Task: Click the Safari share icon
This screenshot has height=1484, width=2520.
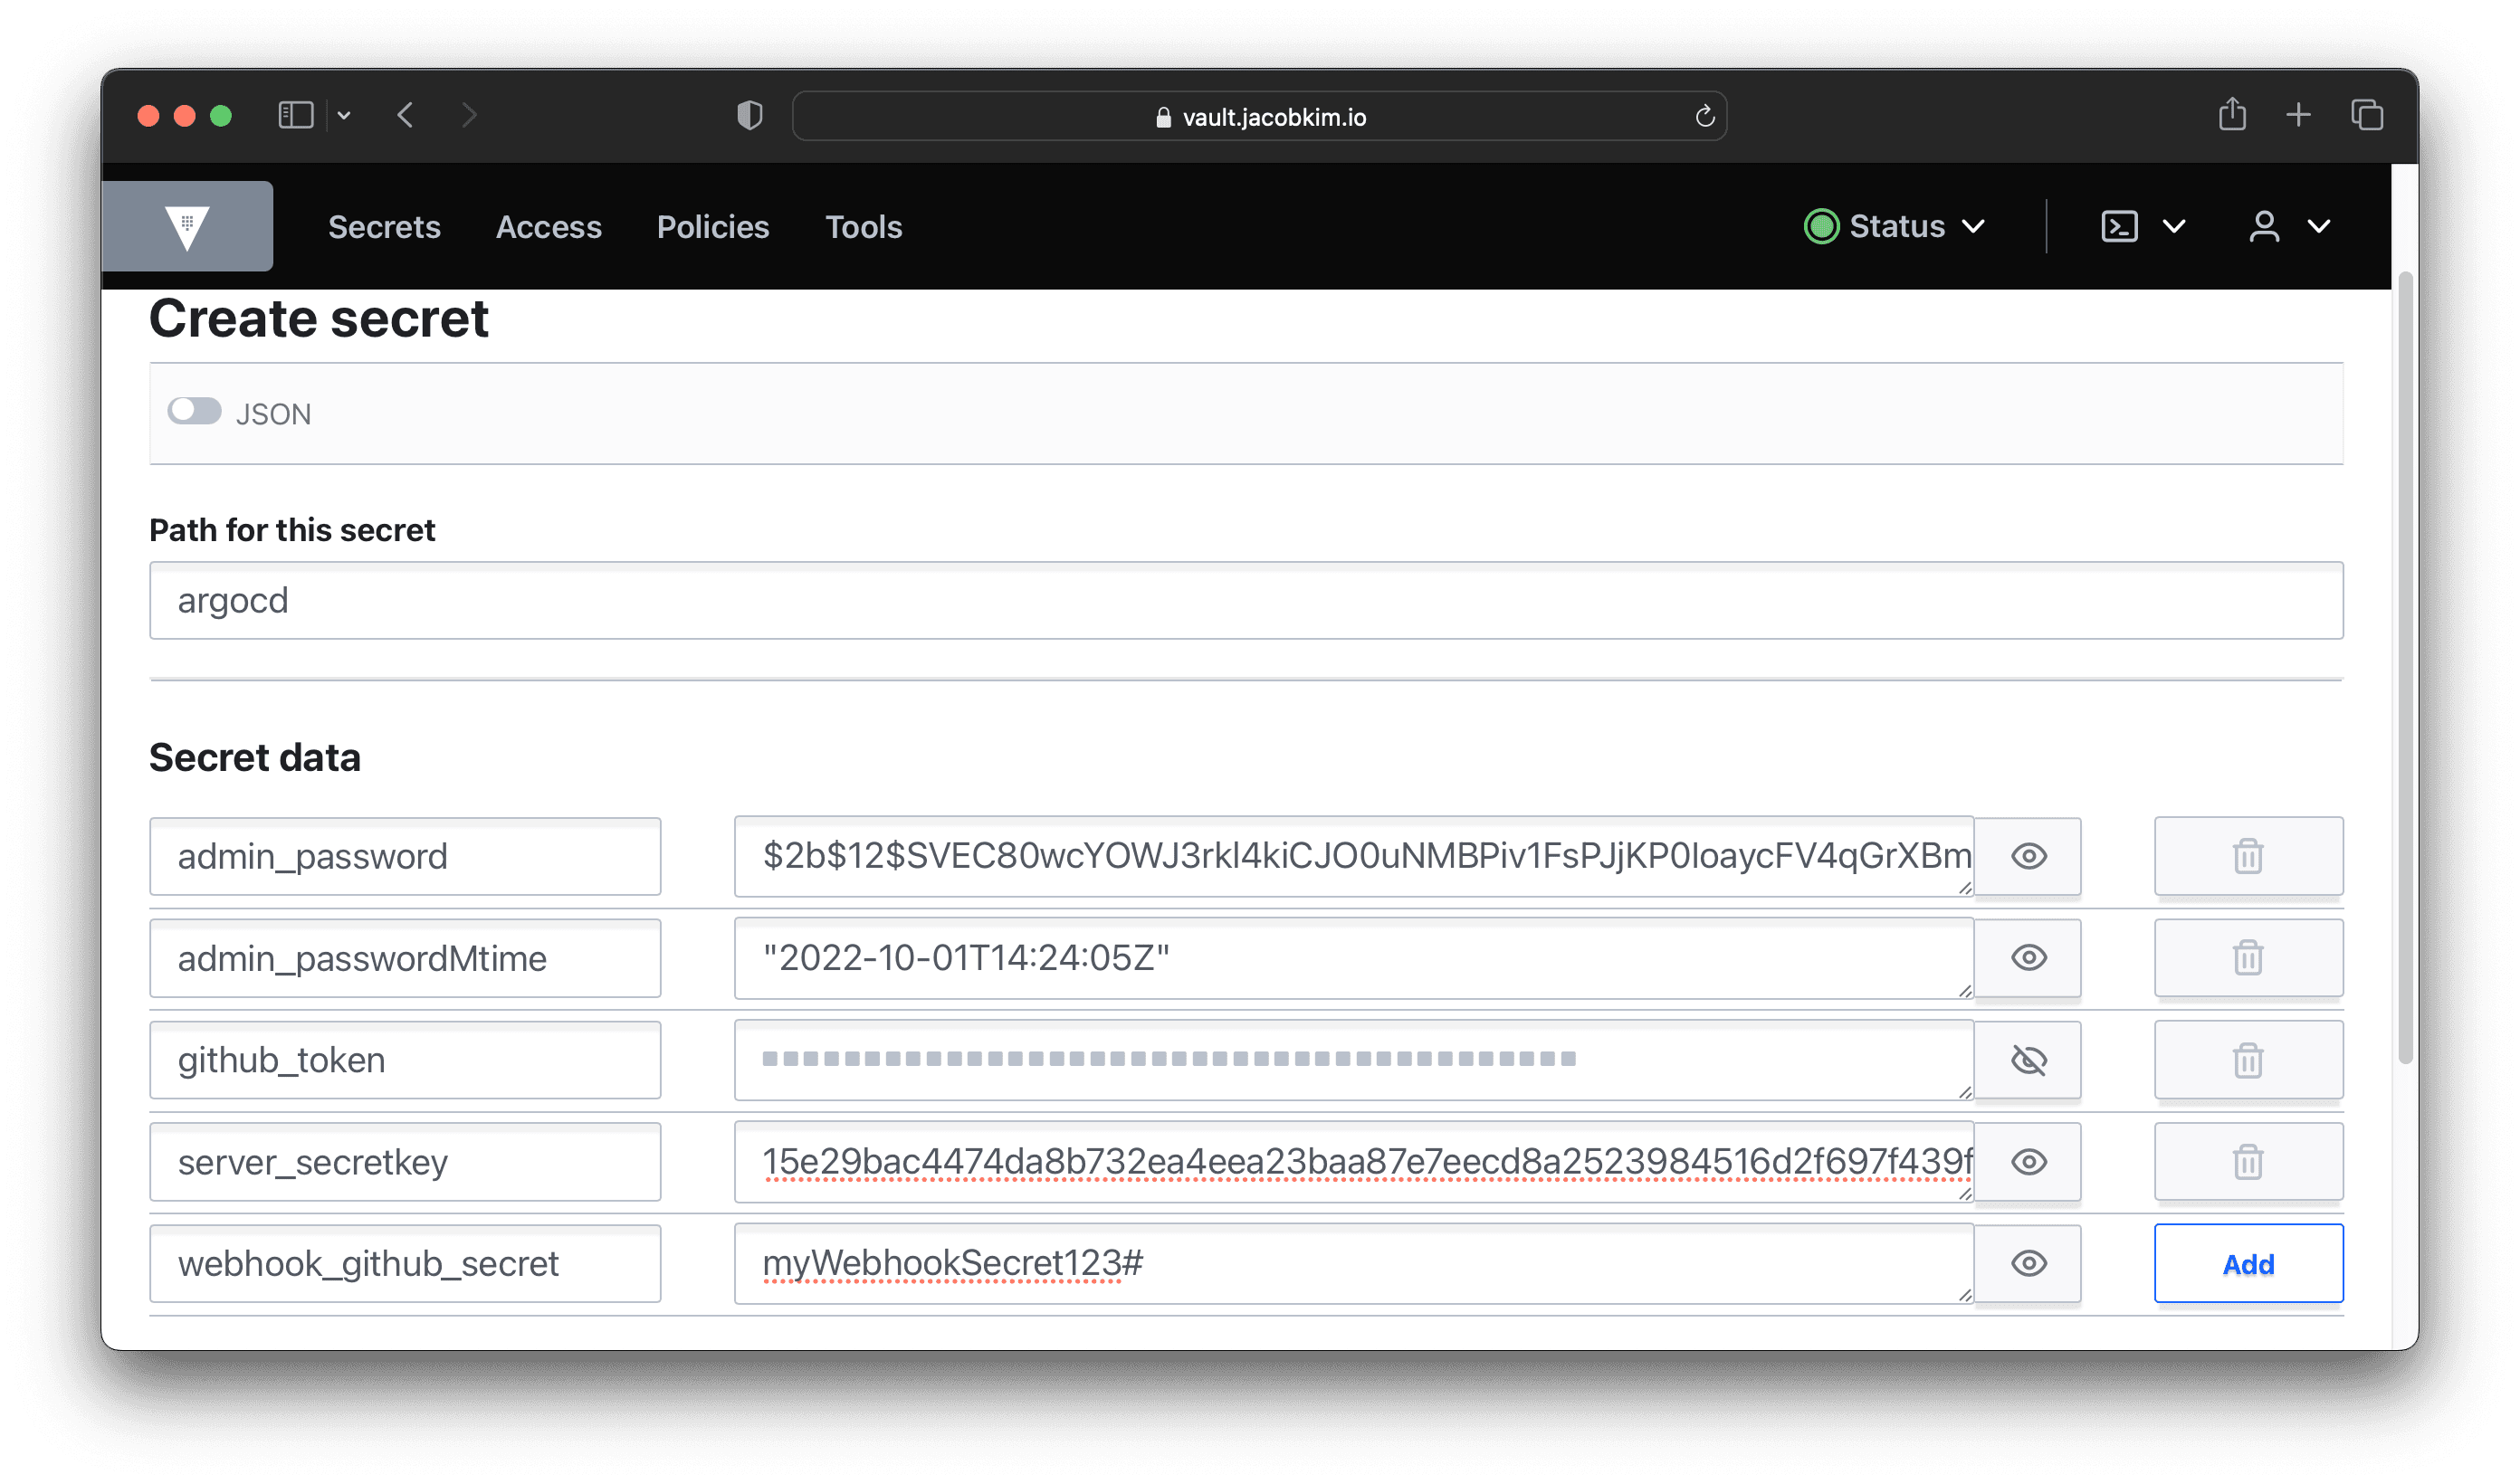Action: coord(2233,114)
